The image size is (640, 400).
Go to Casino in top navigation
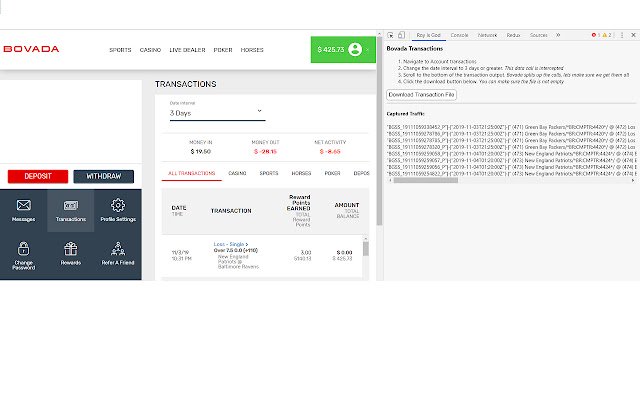click(150, 50)
